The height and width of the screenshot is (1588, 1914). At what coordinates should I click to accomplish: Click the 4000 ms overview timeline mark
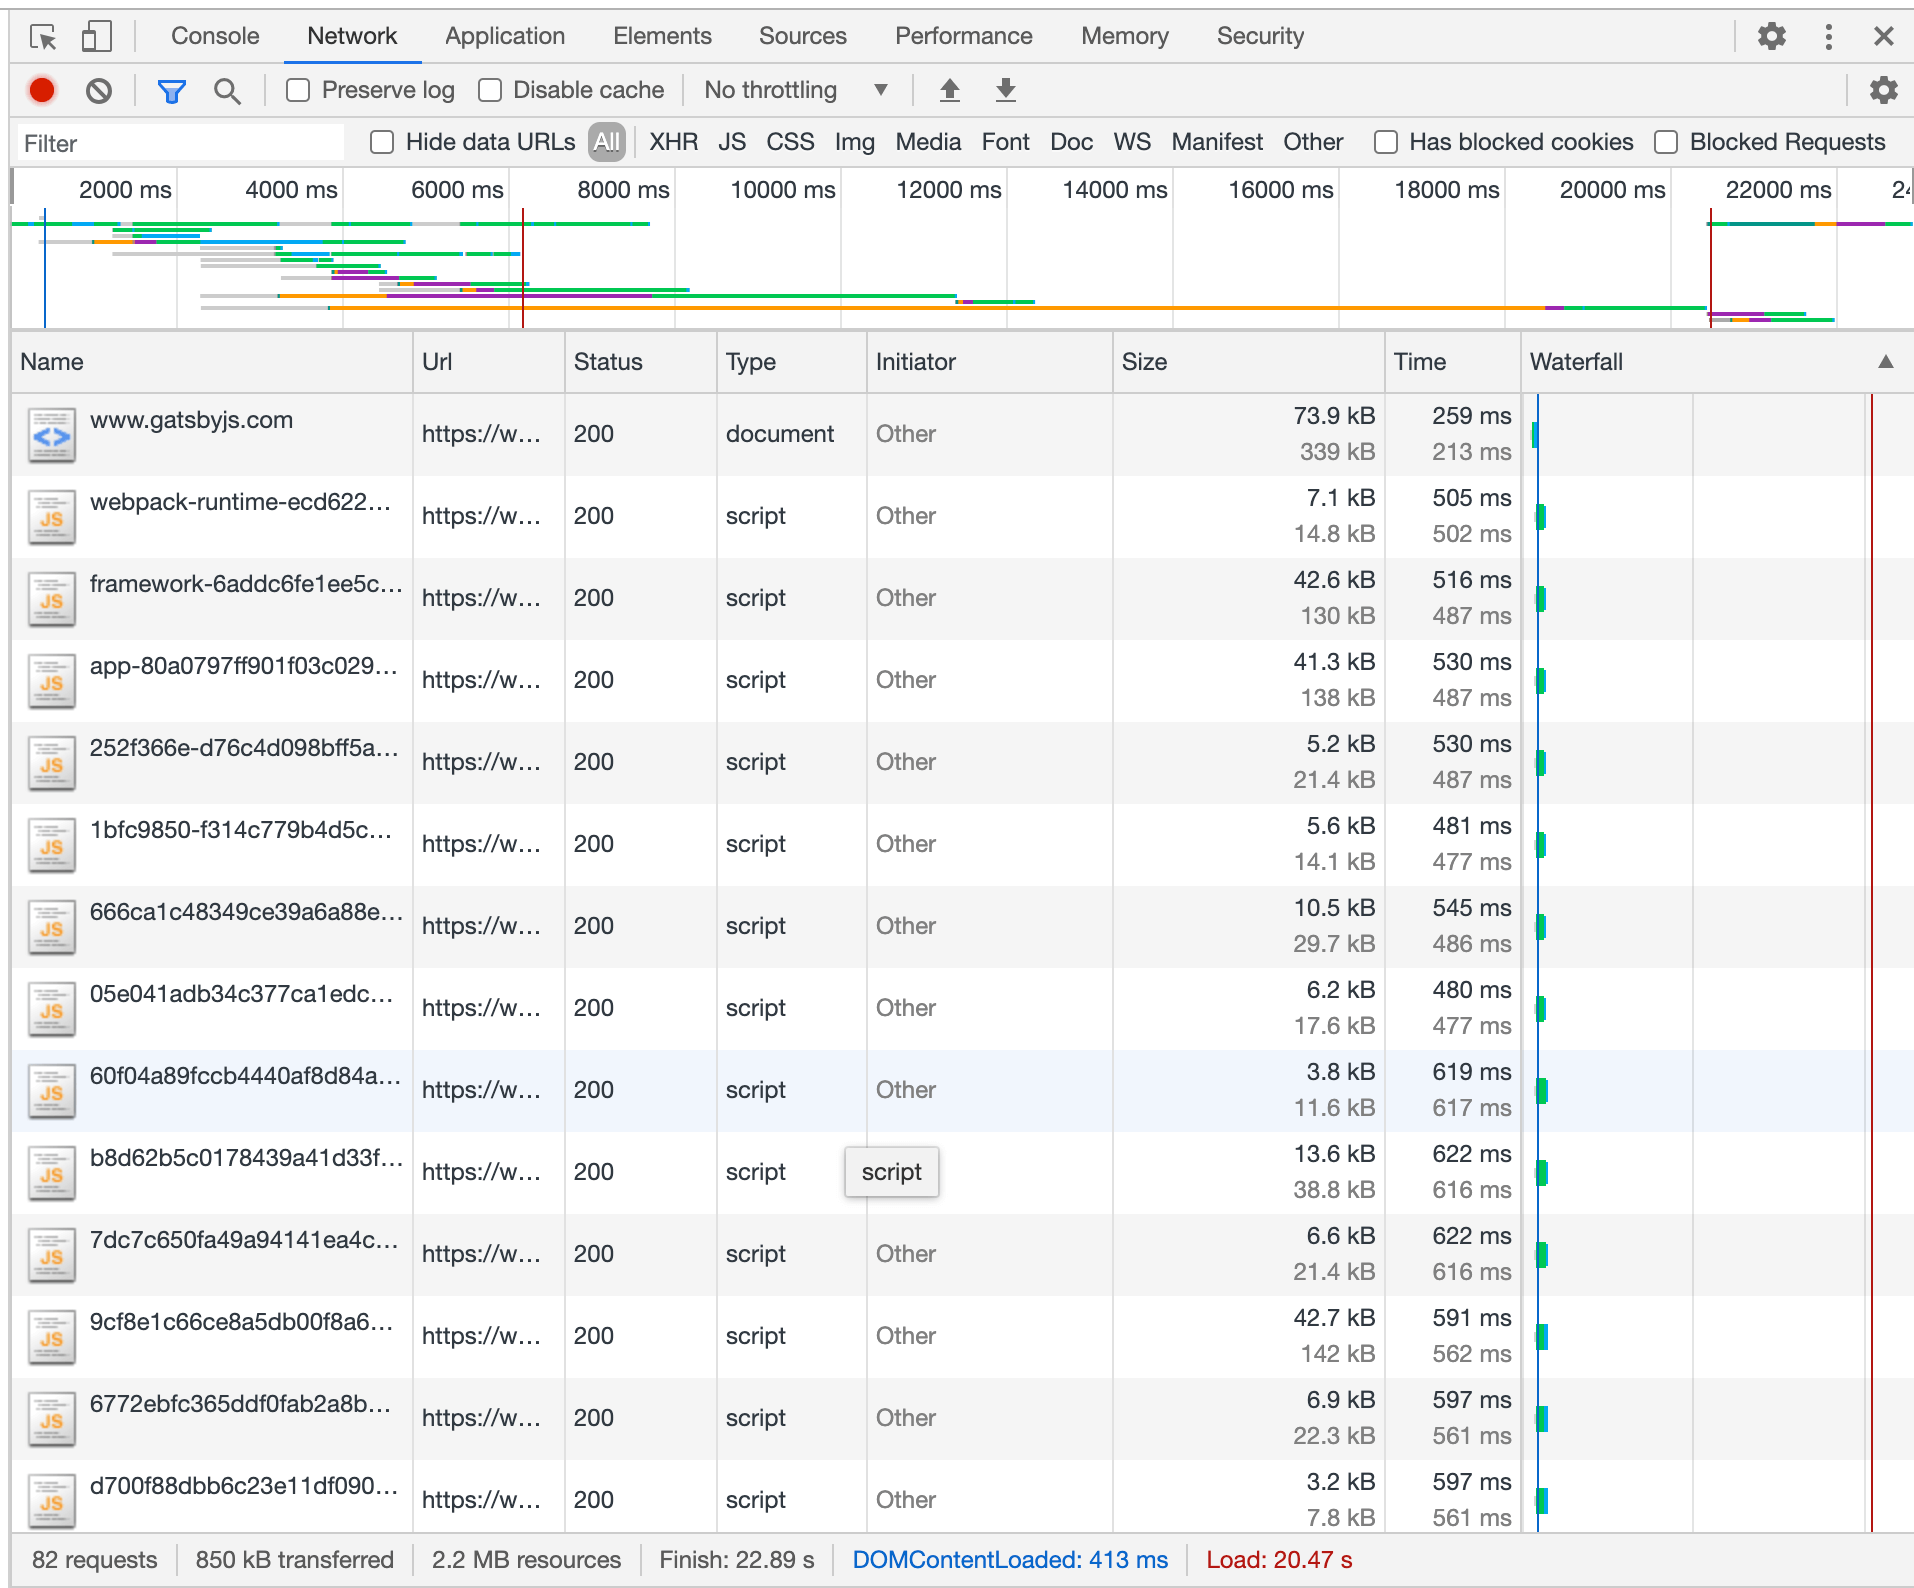click(x=291, y=190)
